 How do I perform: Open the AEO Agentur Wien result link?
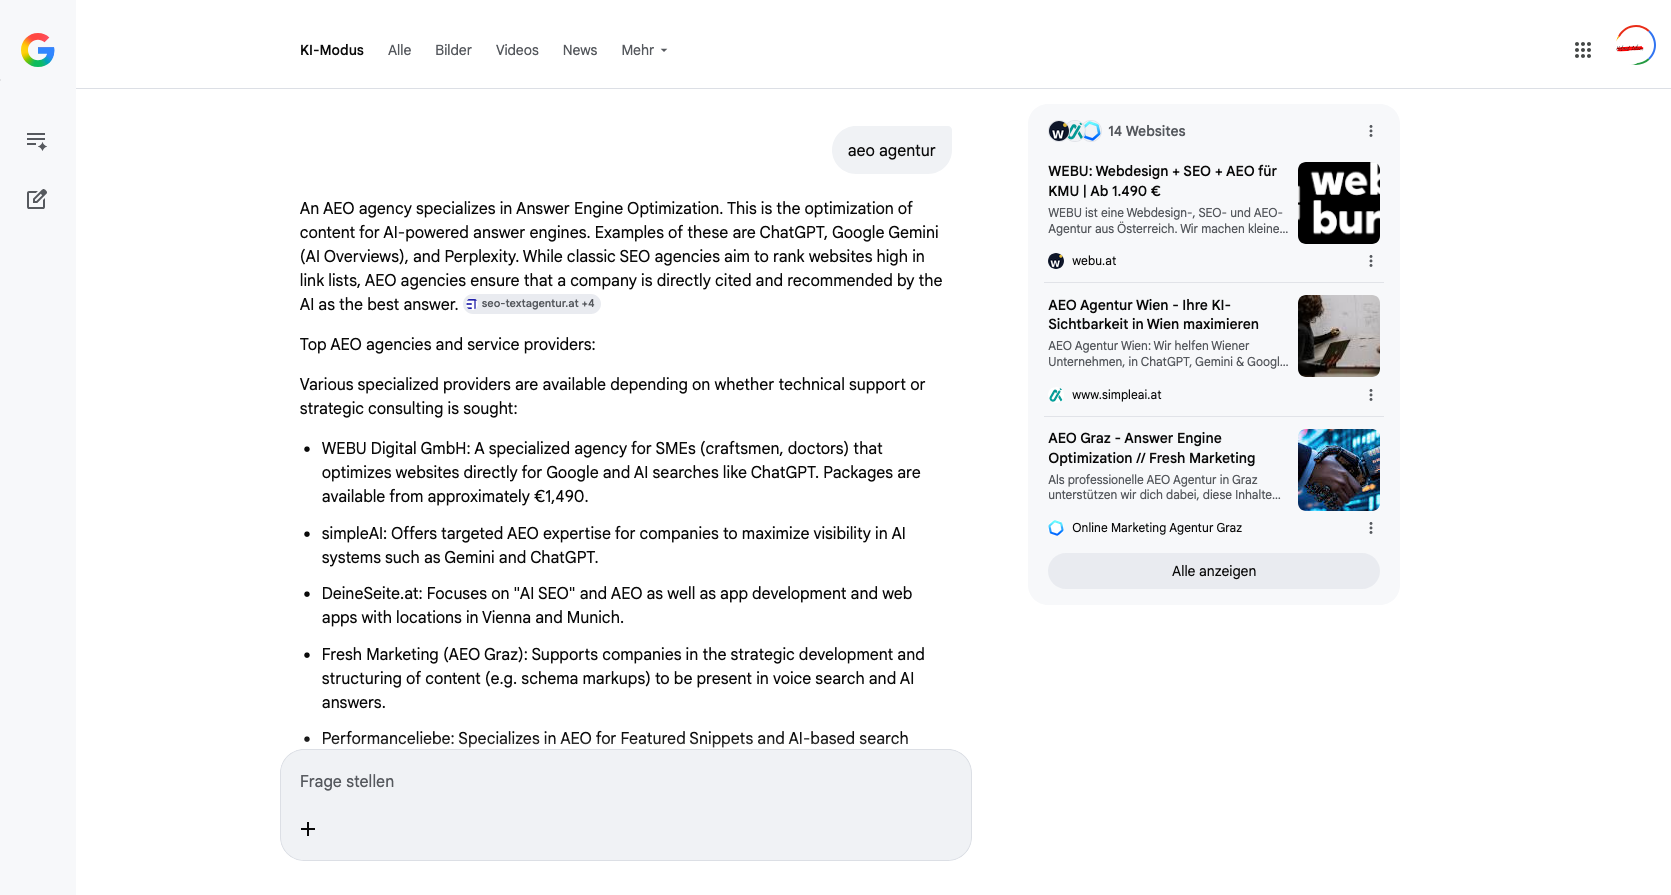(x=1153, y=314)
